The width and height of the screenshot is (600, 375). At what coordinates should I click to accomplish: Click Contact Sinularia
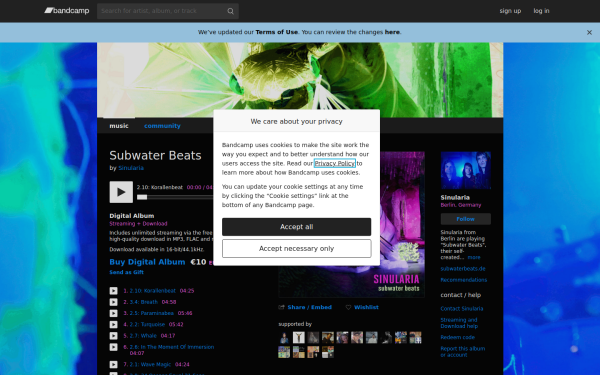462,308
